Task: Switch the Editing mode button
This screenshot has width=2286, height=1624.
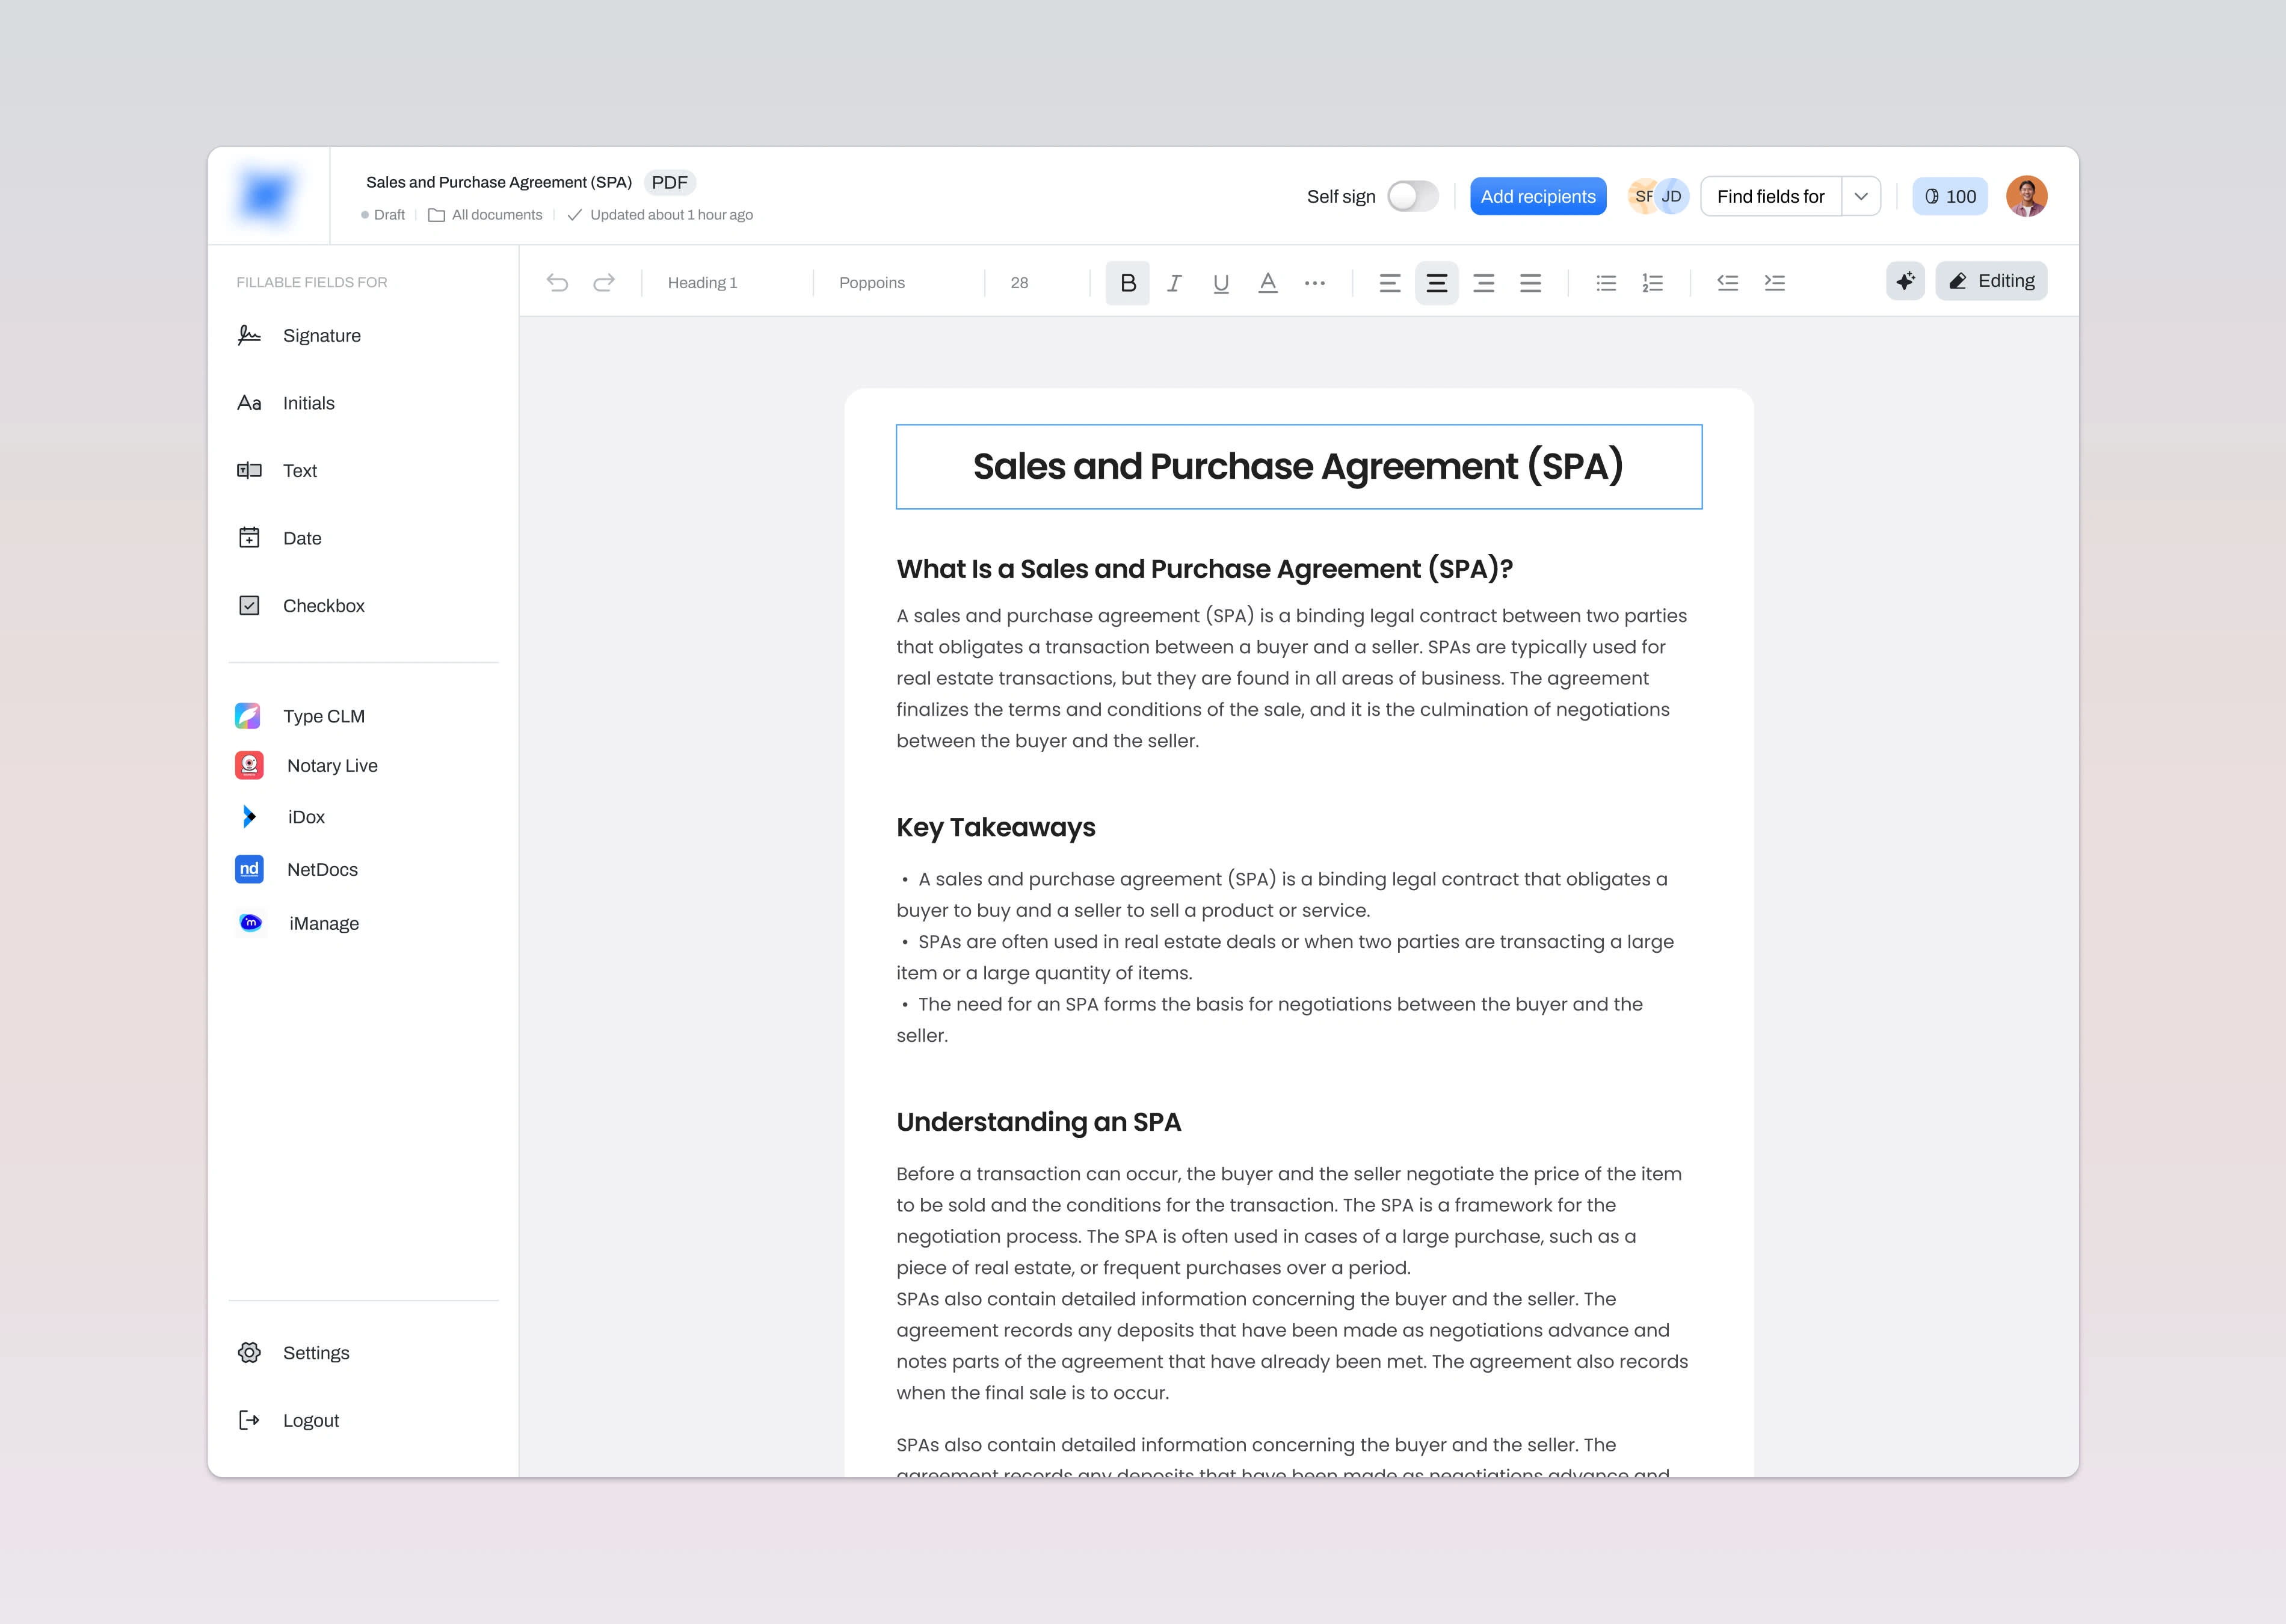Action: point(1992,281)
